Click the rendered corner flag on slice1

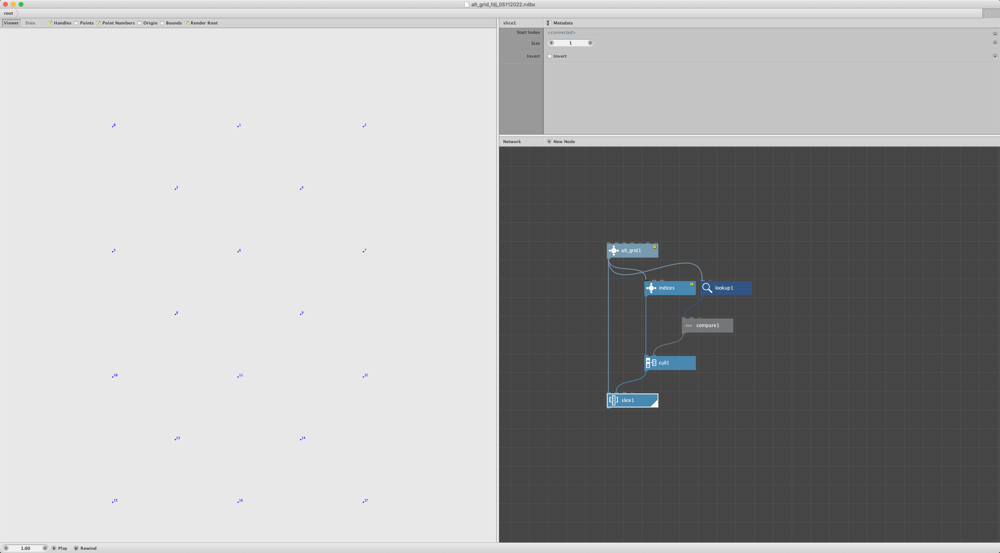[654, 404]
